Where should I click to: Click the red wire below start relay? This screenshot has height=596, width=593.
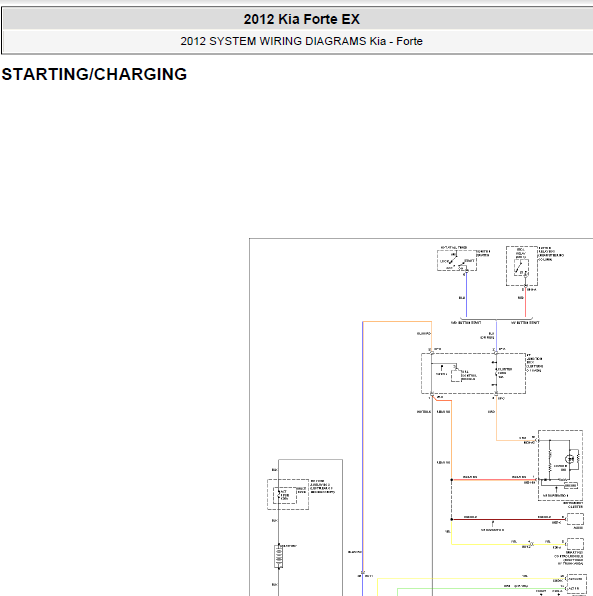[525, 302]
